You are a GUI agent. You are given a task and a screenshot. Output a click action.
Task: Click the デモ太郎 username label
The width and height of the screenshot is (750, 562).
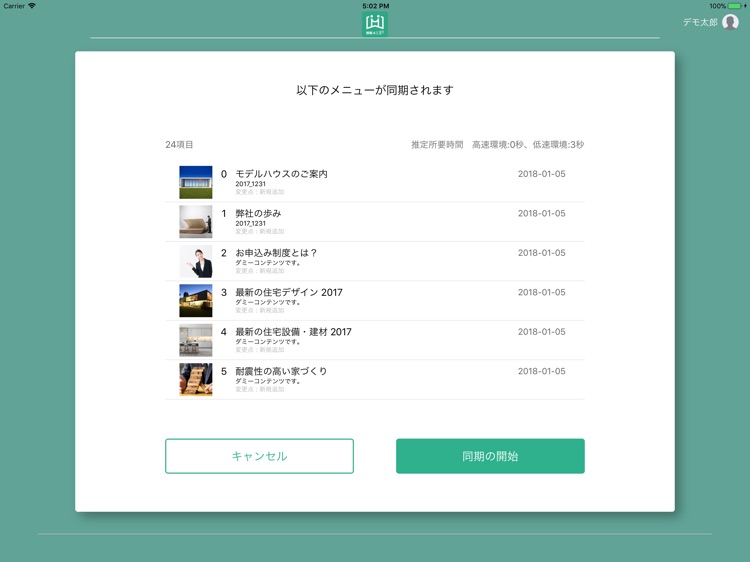click(x=700, y=22)
